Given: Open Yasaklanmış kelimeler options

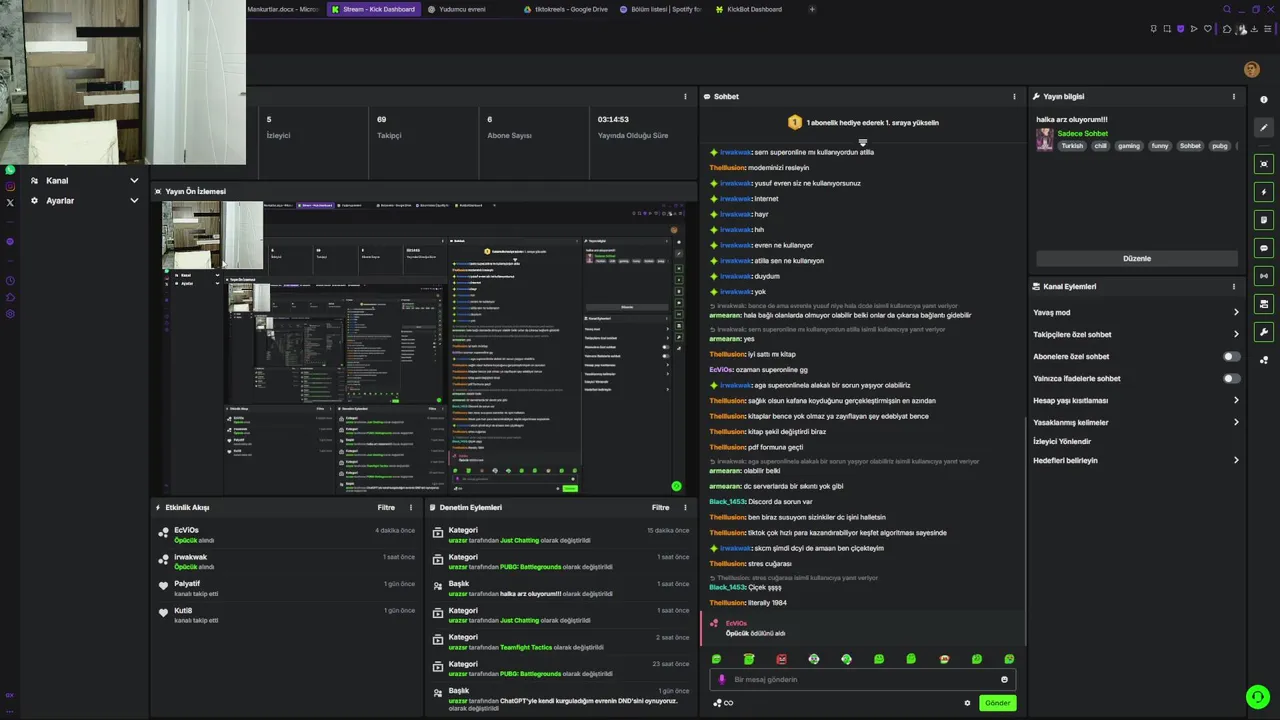Looking at the screenshot, I should click(1136, 422).
